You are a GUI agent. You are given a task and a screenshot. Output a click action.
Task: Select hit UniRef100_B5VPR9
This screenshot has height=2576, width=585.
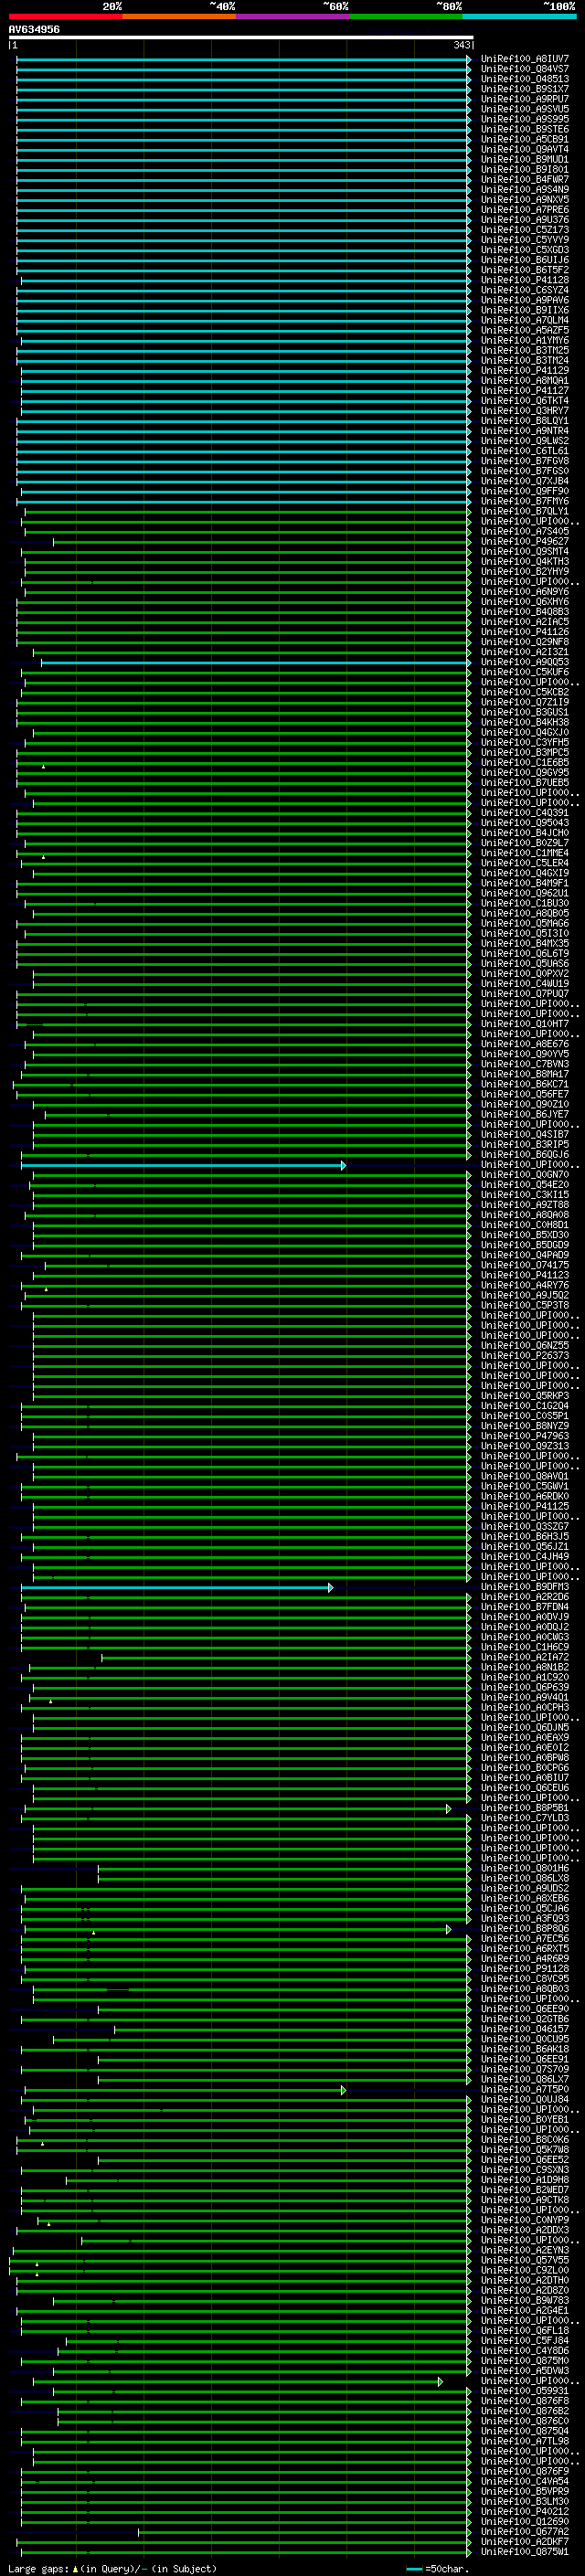click(x=525, y=2490)
